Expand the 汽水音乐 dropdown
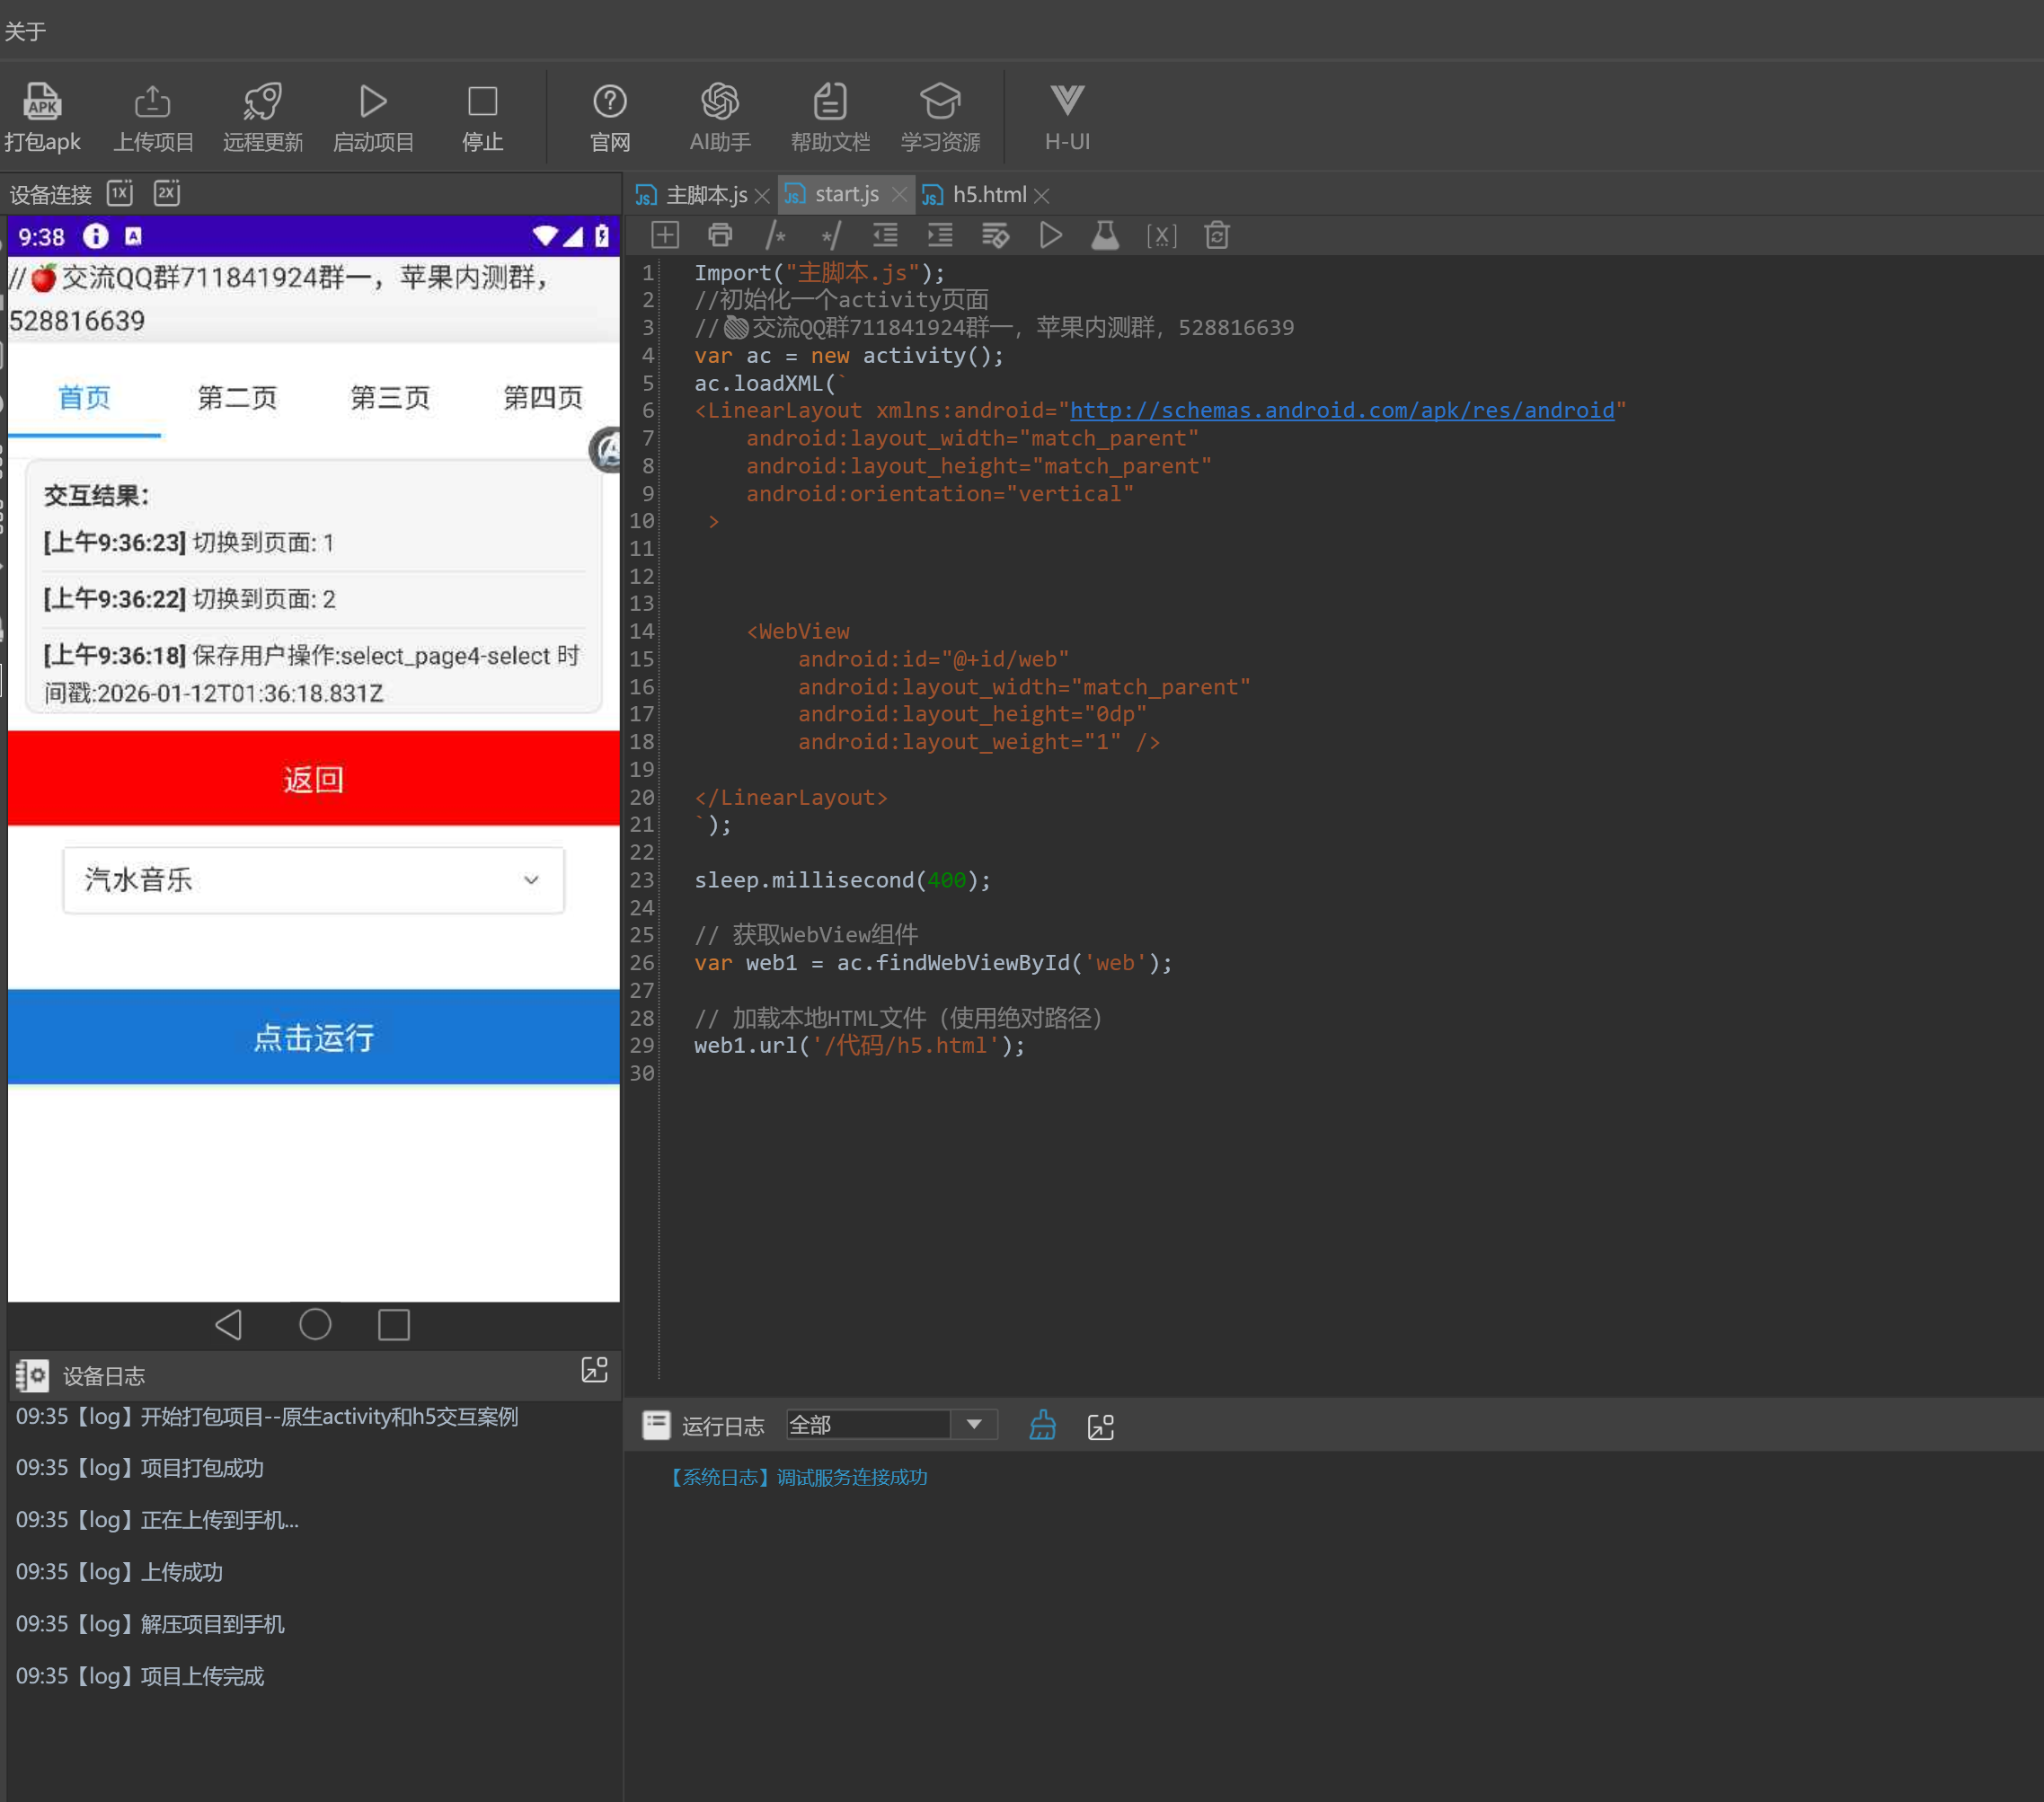 click(x=313, y=880)
